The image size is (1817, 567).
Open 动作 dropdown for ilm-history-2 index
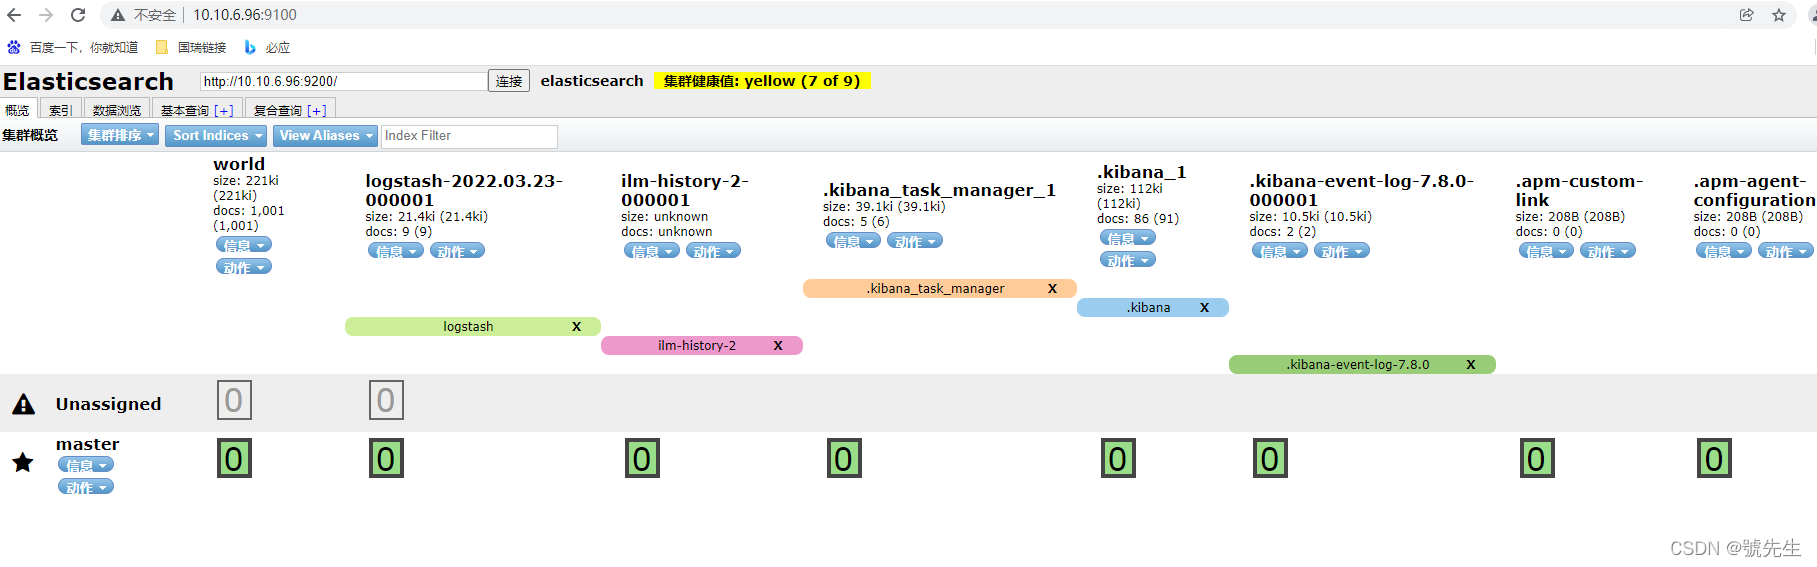click(x=714, y=251)
